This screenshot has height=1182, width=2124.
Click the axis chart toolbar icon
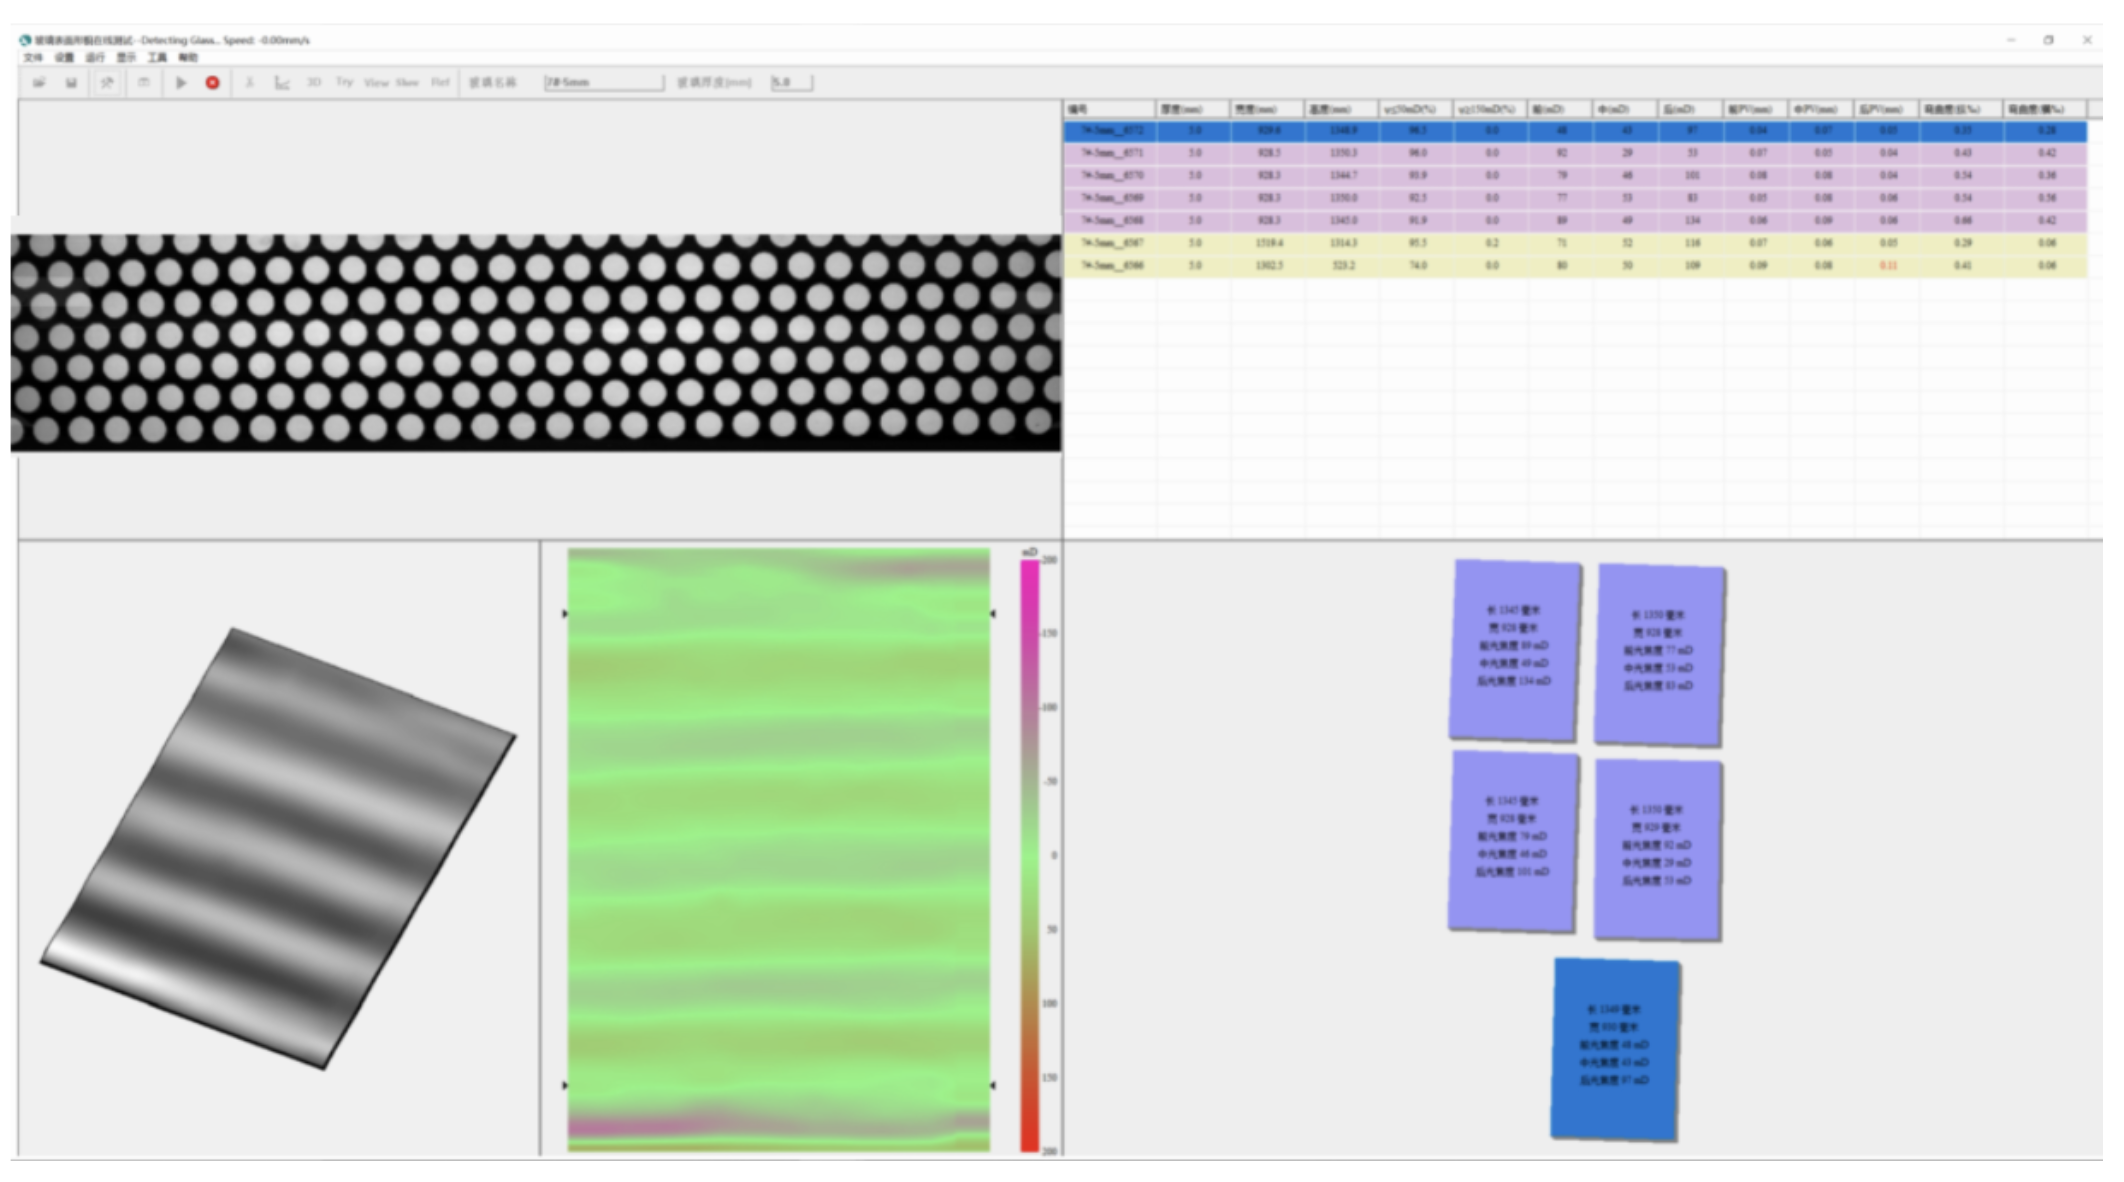point(282,83)
